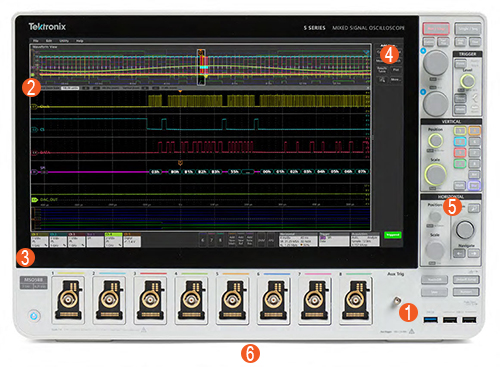Click the blue power button icon
The image size is (500, 367).
(34, 316)
